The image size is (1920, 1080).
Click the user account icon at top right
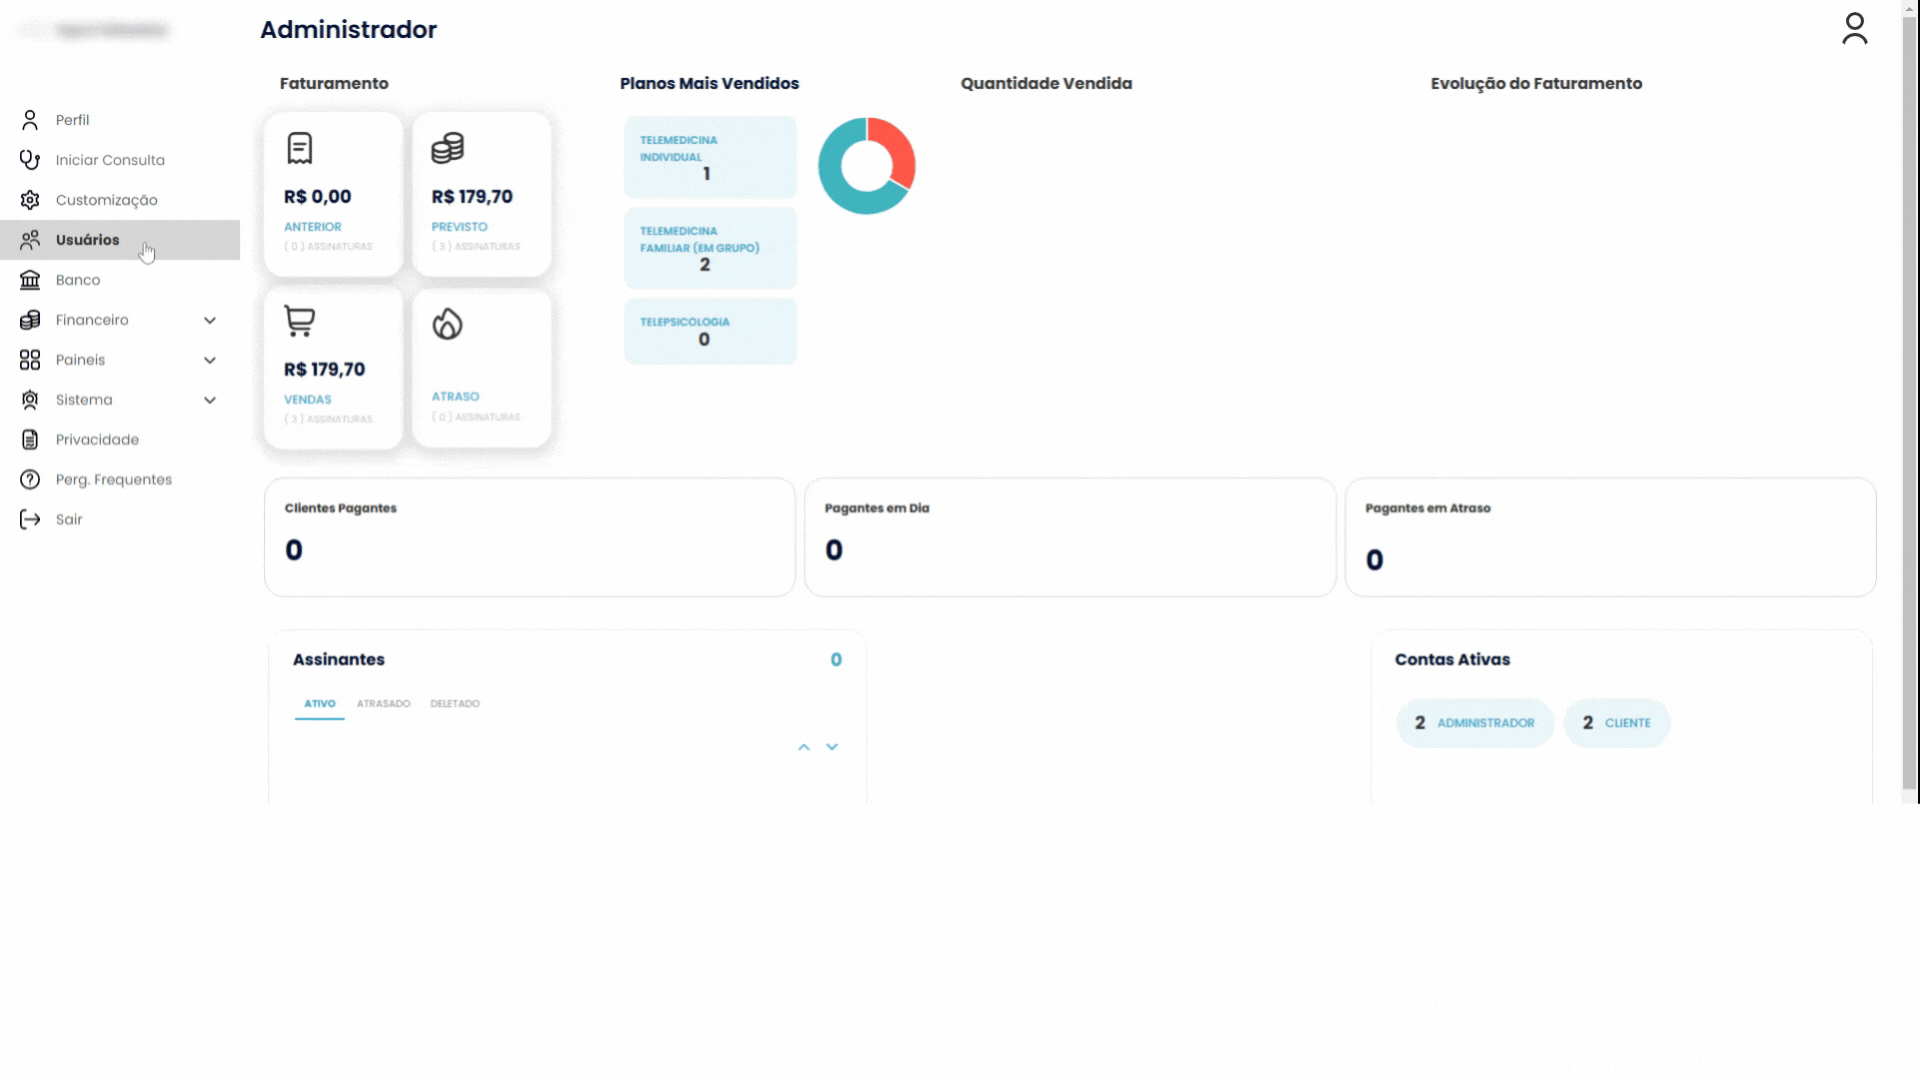[x=1854, y=29]
